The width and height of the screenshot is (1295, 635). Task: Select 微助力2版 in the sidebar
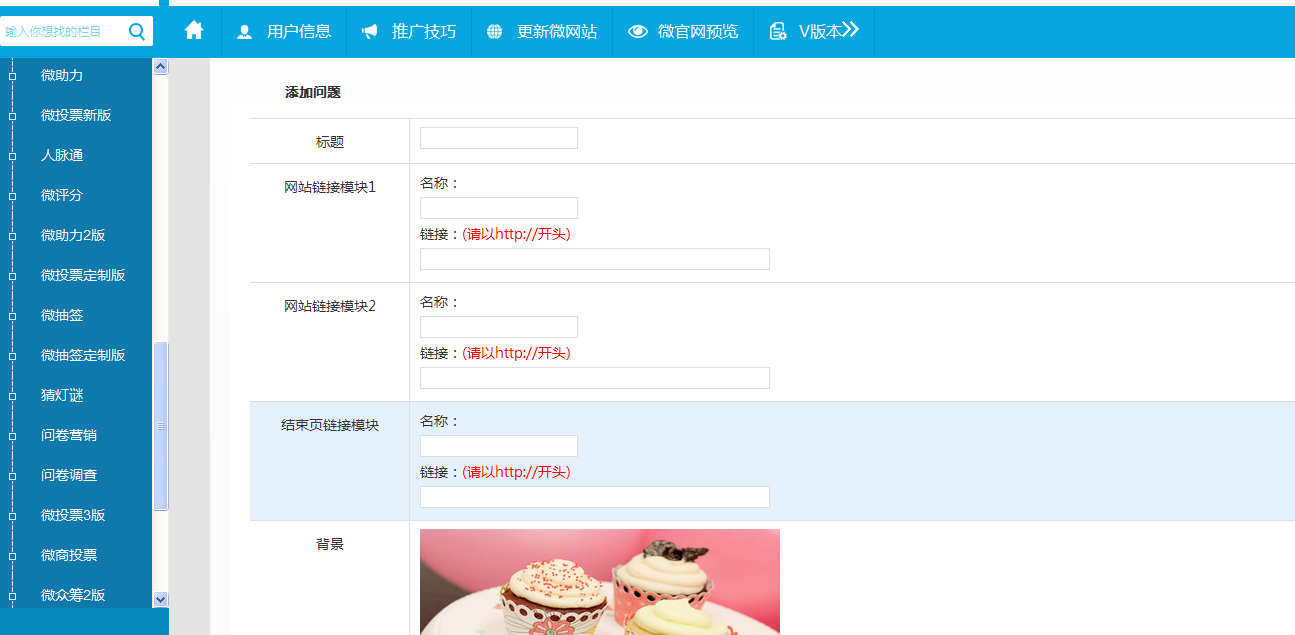(73, 235)
